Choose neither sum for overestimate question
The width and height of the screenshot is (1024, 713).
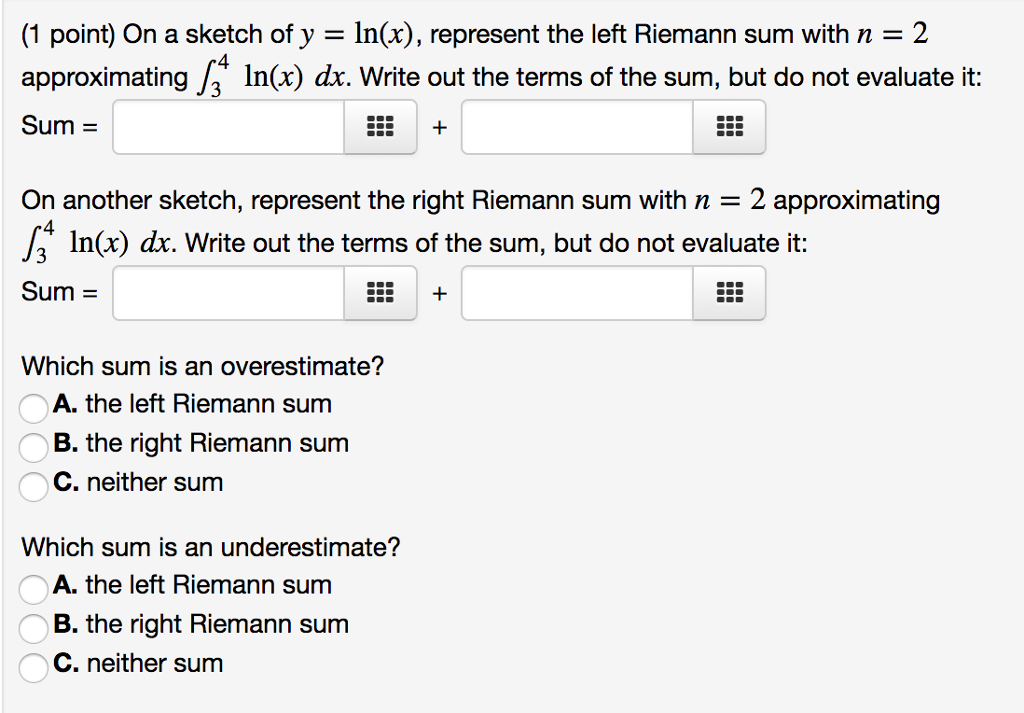tap(33, 487)
